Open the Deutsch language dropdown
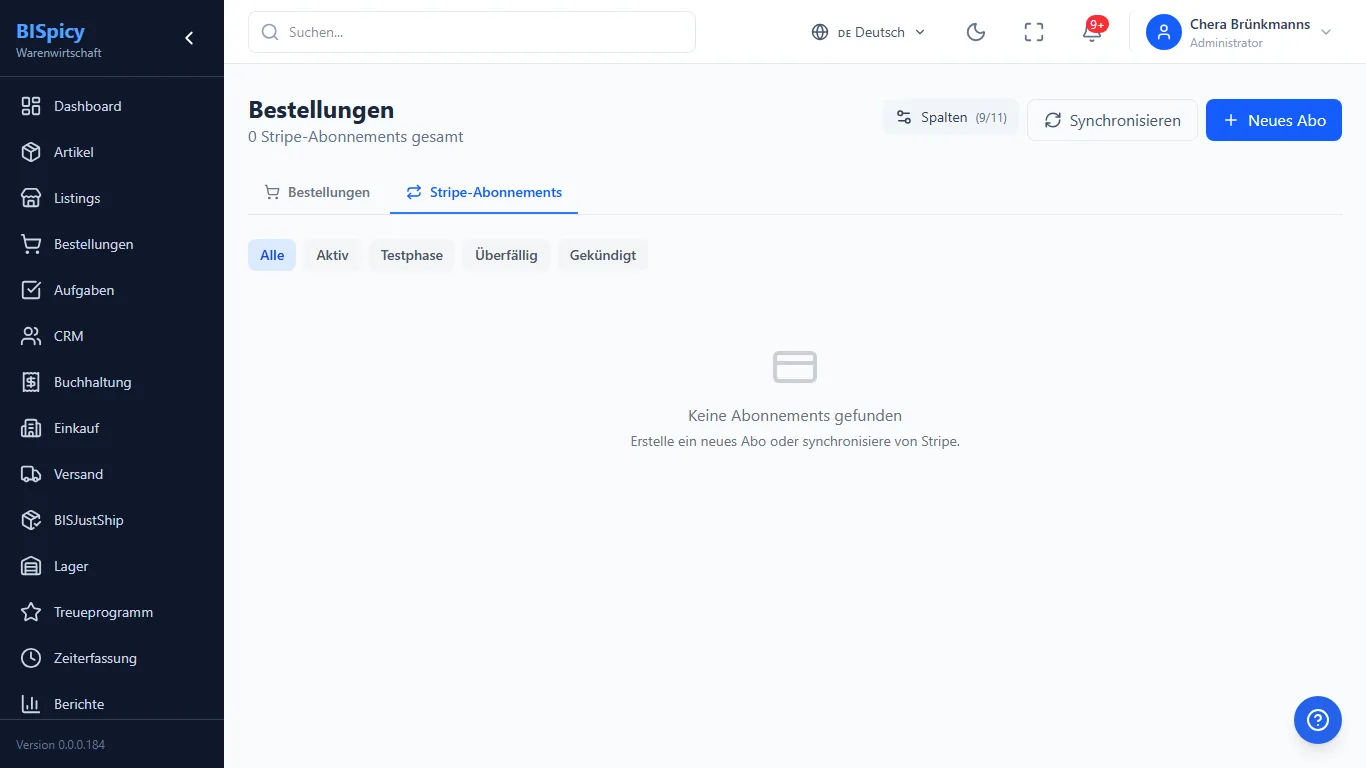Viewport: 1366px width, 768px height. (x=868, y=32)
